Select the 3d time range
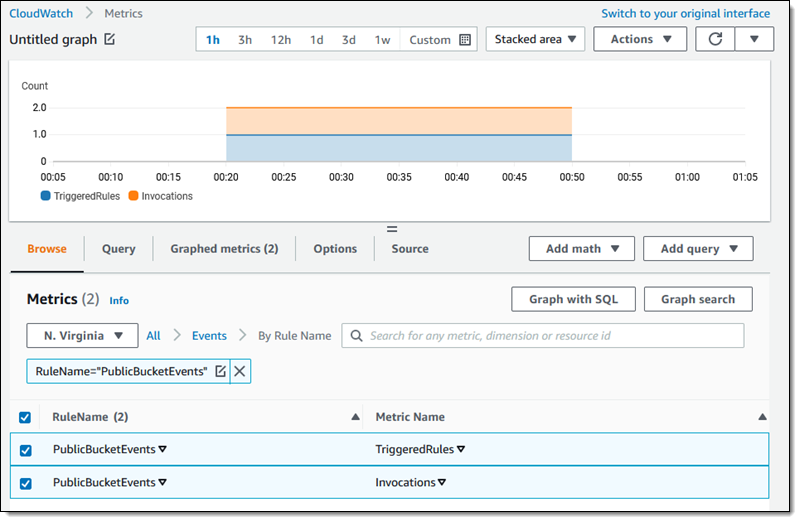The height and width of the screenshot is (522, 800). [349, 40]
